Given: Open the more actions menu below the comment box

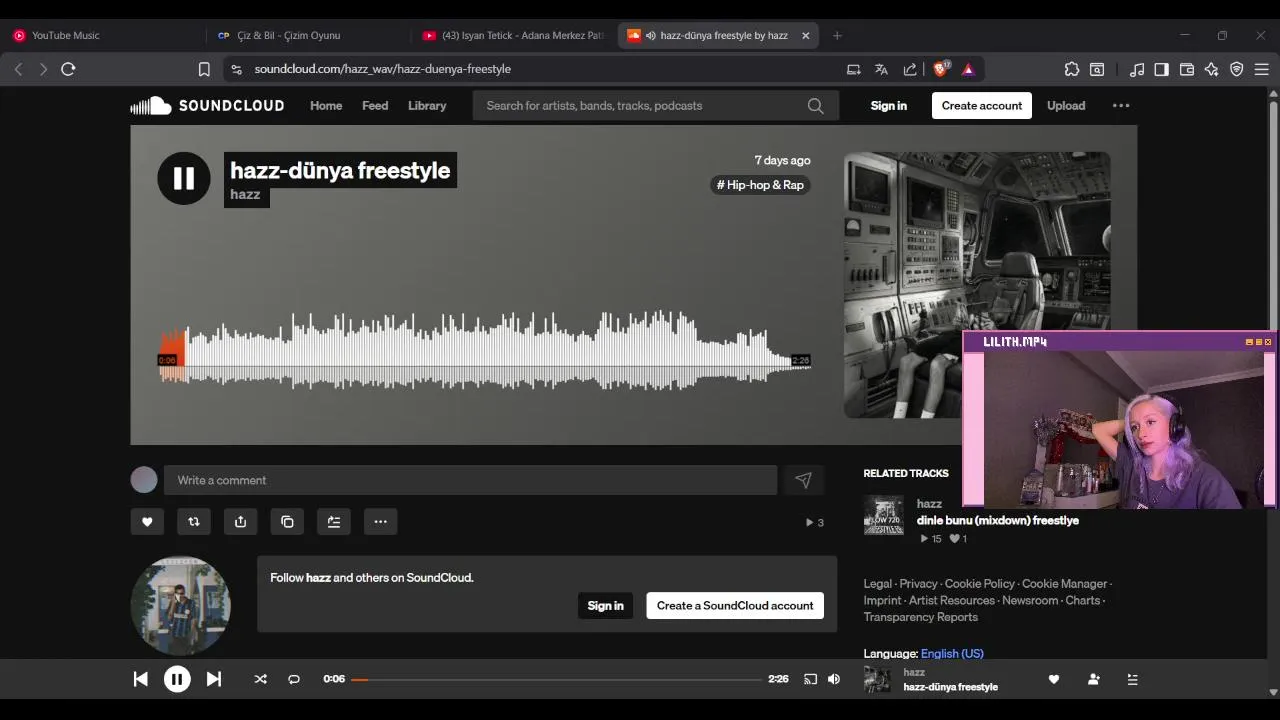Looking at the screenshot, I should tap(381, 521).
